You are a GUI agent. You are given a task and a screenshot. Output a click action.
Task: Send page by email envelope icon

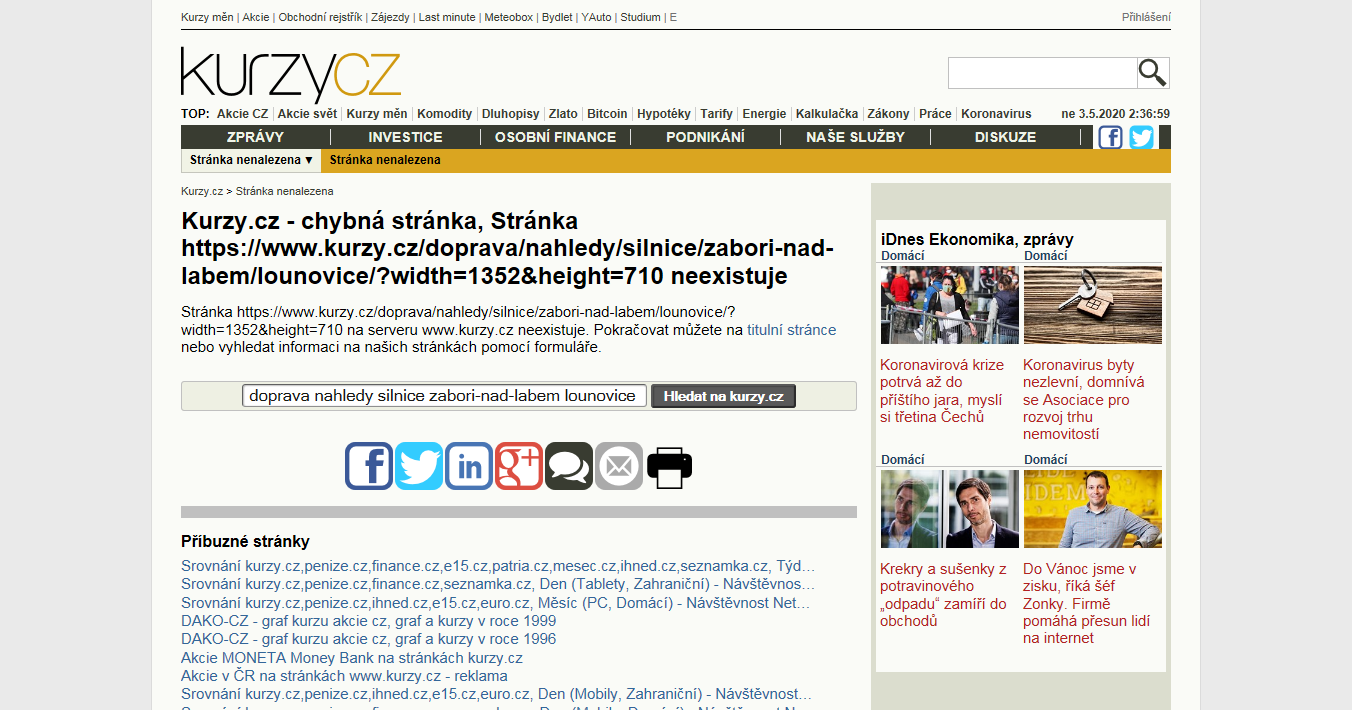619,466
